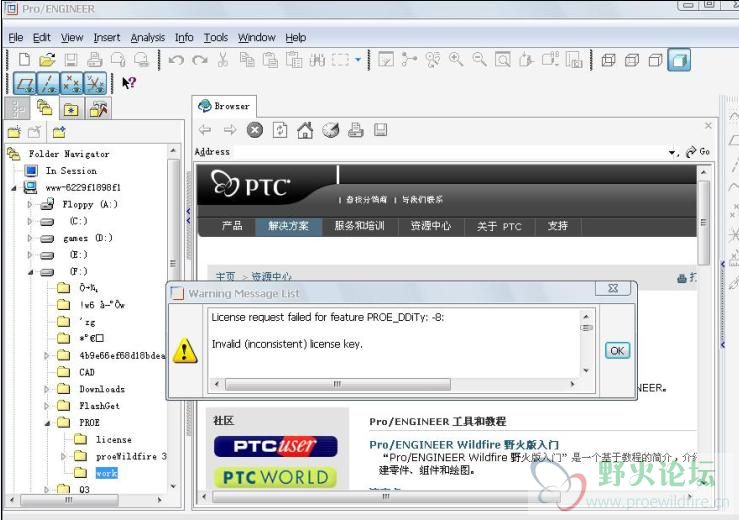Open the File menu
The height and width of the screenshot is (520, 739).
pos(16,37)
